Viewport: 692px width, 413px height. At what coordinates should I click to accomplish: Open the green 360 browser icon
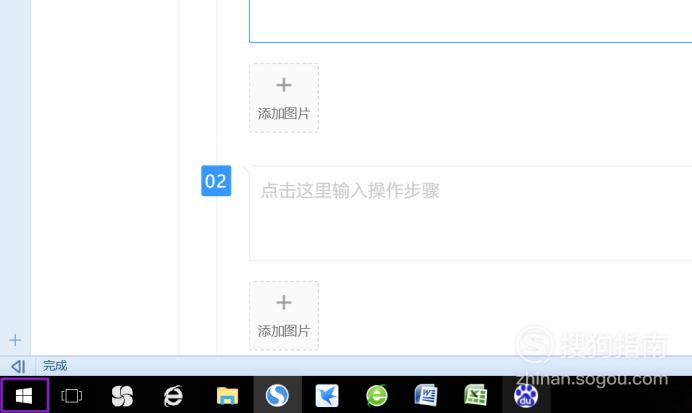(x=377, y=395)
